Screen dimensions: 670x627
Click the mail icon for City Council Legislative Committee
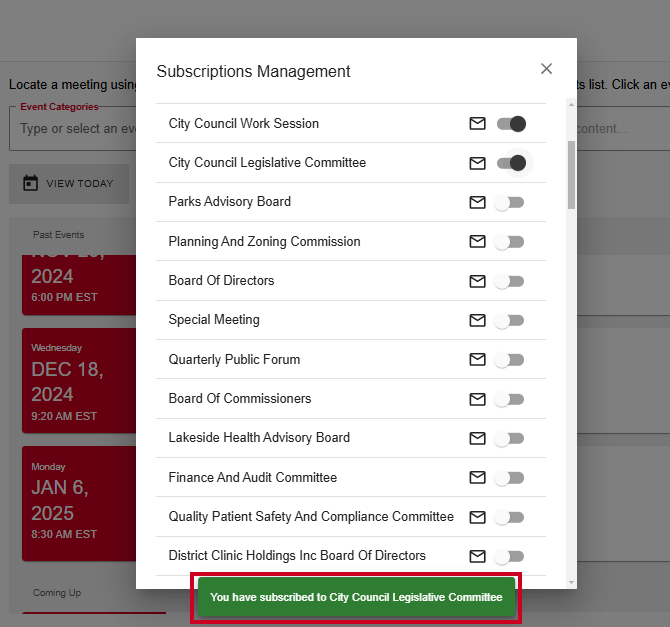477,163
